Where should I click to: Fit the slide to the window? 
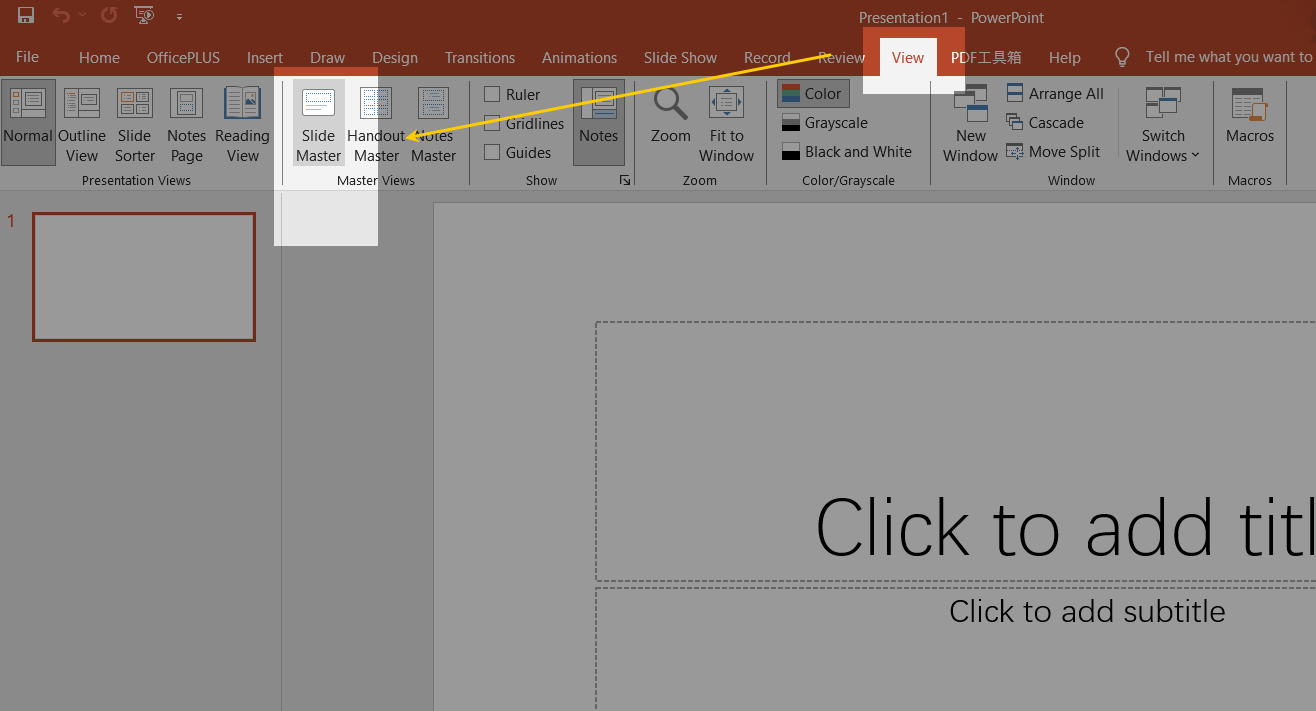(x=726, y=122)
